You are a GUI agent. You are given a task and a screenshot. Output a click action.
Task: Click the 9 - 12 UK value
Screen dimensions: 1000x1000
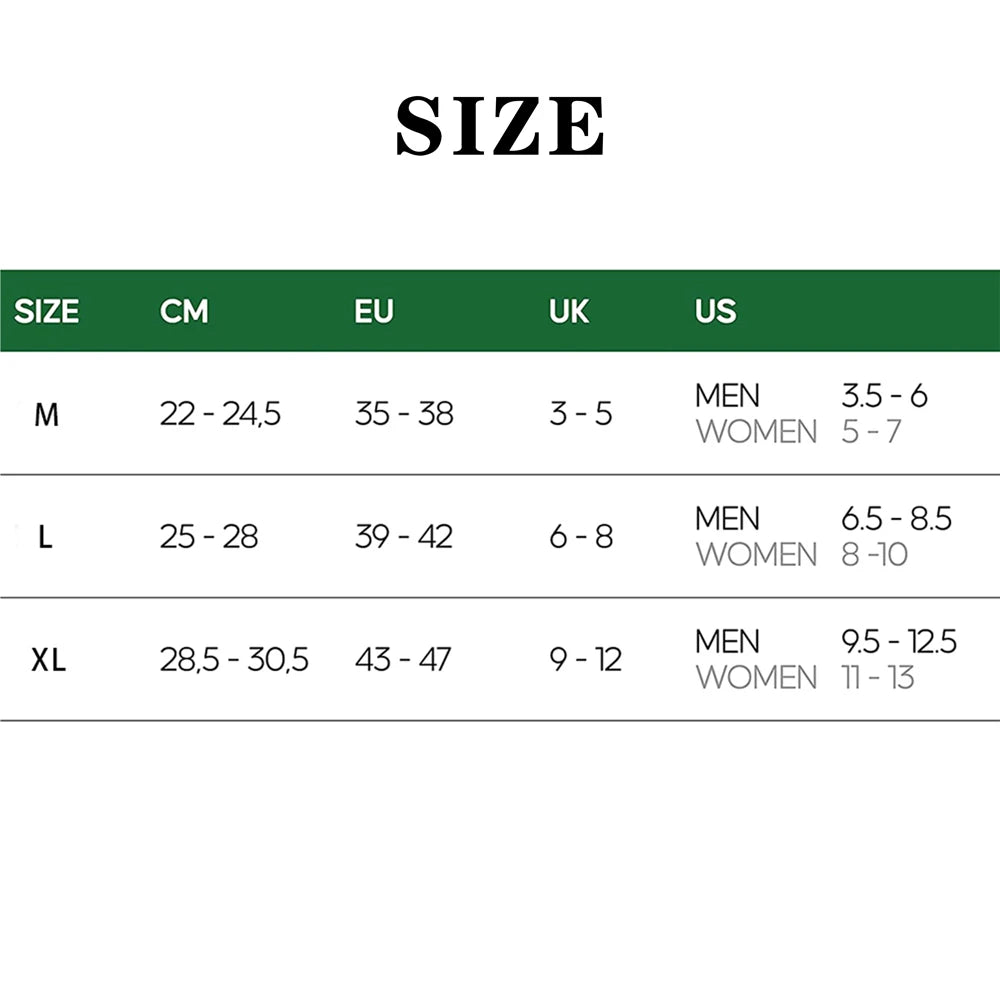click(x=585, y=660)
